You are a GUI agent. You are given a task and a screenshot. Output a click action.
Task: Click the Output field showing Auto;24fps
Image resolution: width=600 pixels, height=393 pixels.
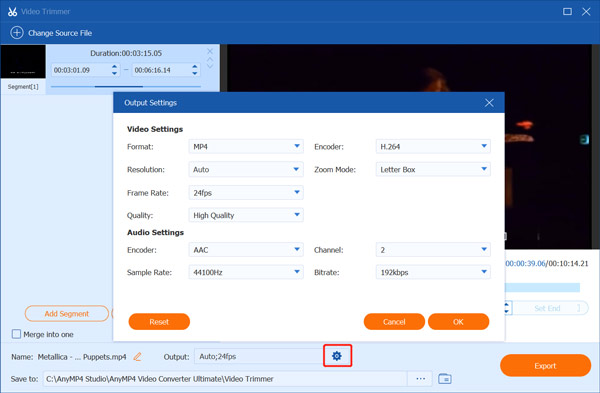point(259,357)
